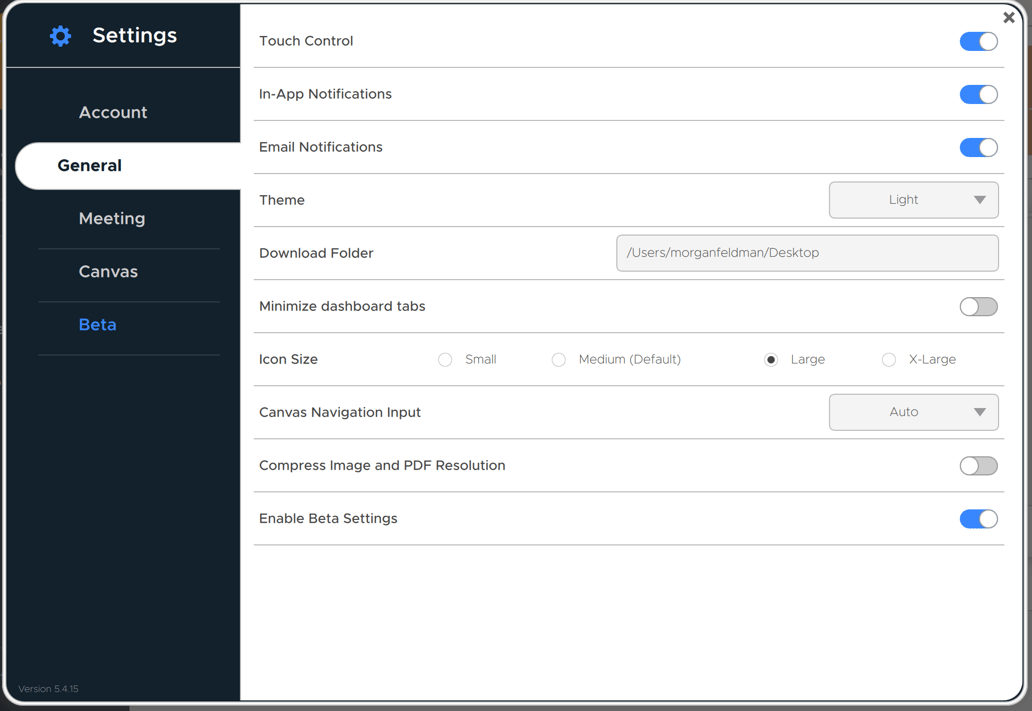This screenshot has height=711, width=1032.
Task: Toggle off Touch Control
Action: point(978,41)
